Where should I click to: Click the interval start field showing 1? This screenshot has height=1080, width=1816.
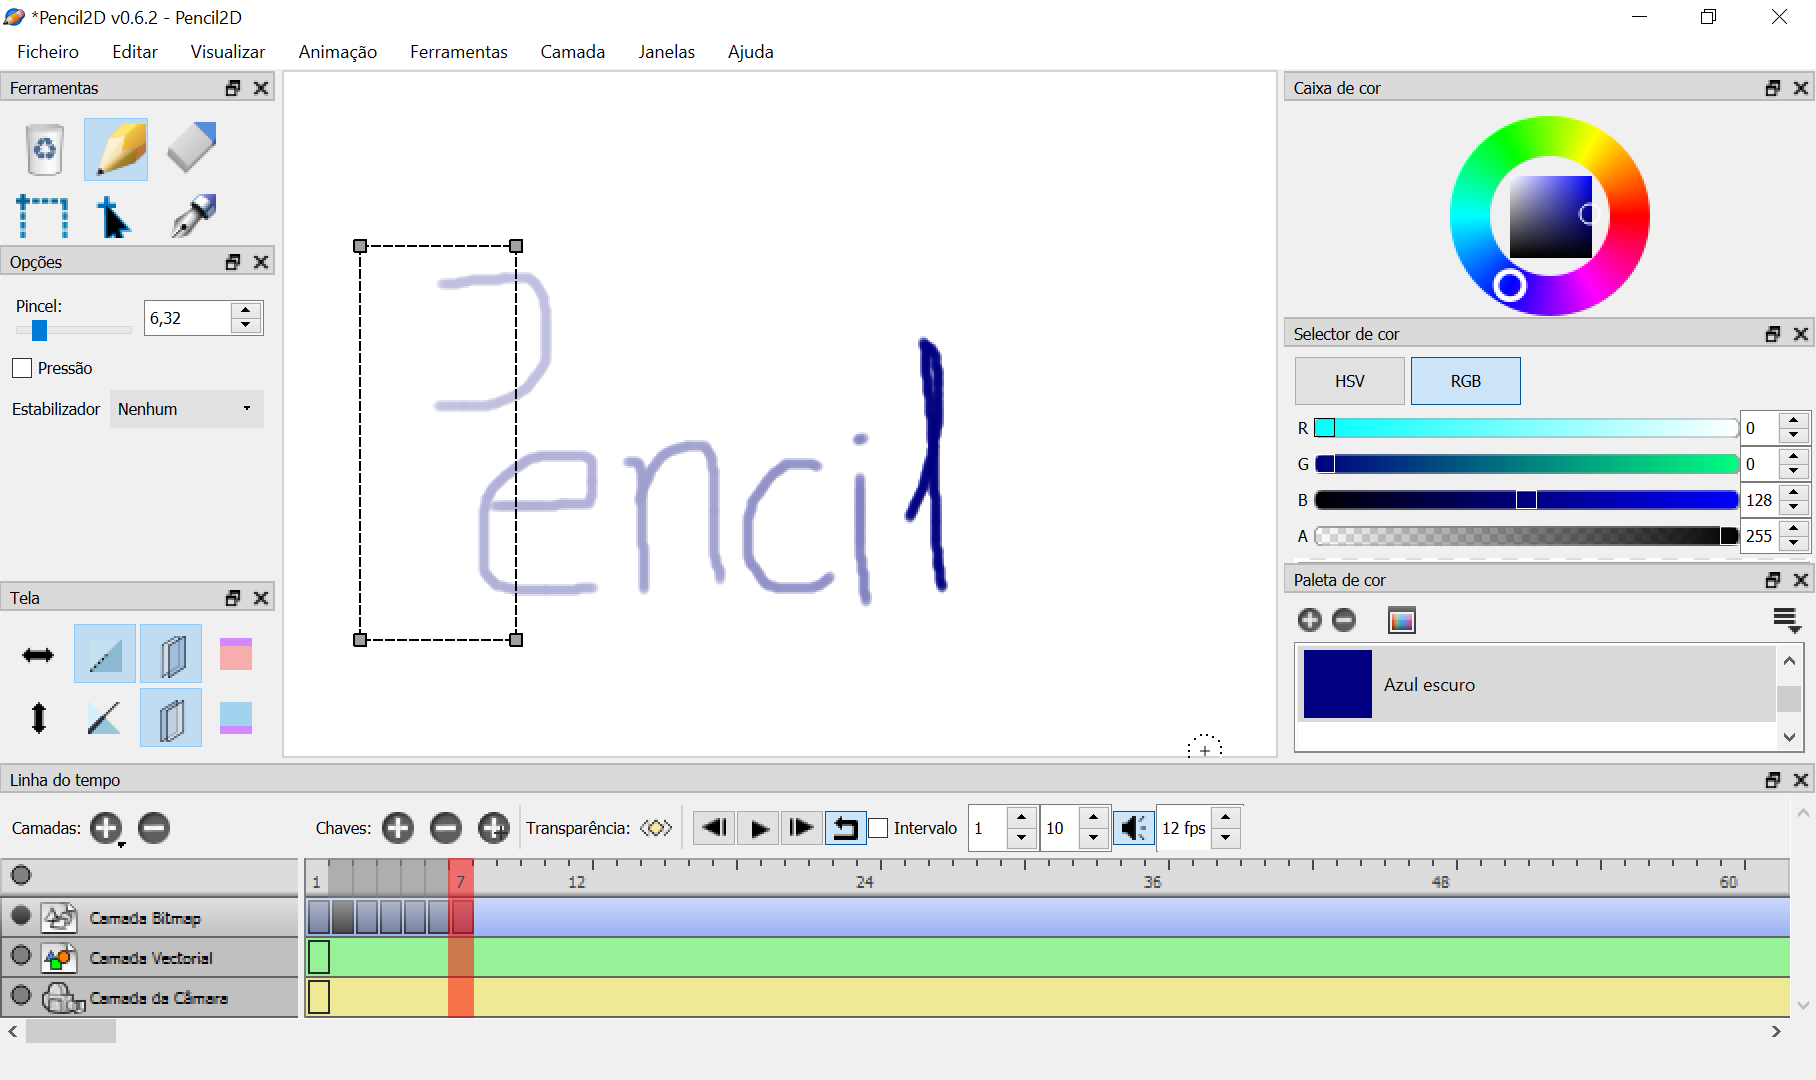pyautogui.click(x=988, y=828)
